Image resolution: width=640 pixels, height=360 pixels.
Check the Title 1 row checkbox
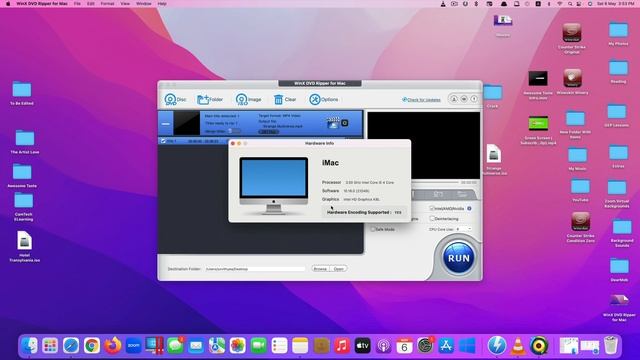[163, 141]
